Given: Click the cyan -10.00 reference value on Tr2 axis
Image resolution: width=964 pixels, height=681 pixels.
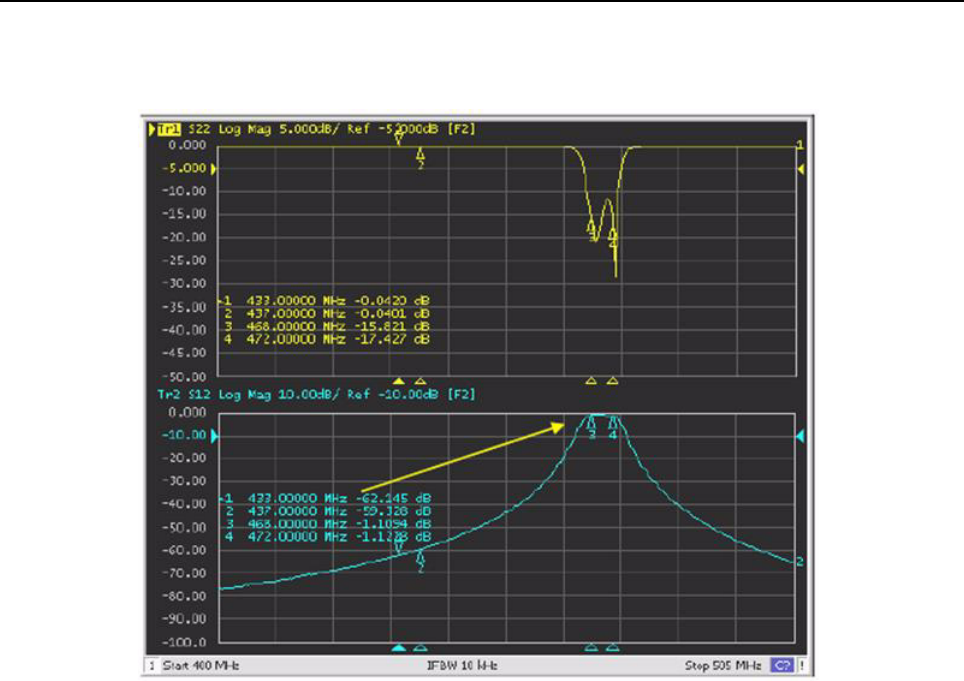Looking at the screenshot, I should (184, 435).
